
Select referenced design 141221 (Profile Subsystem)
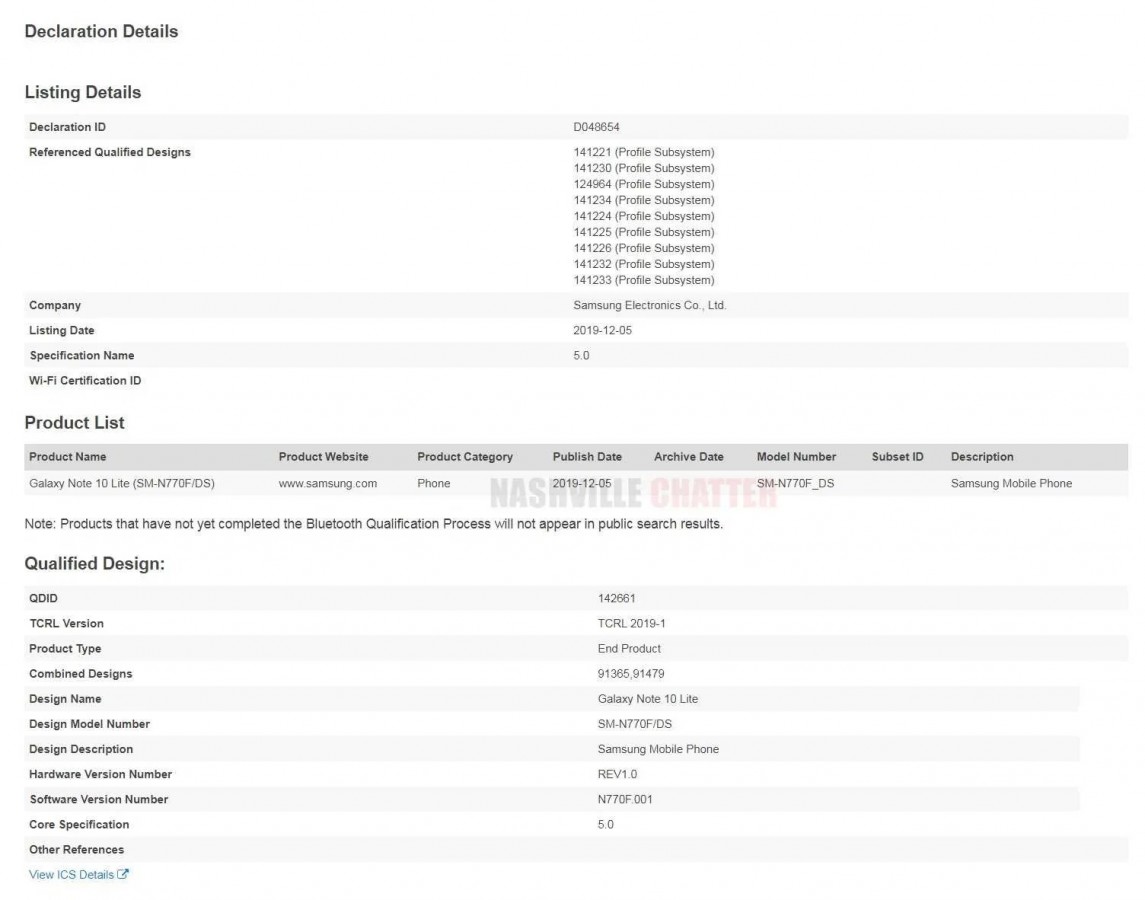click(x=644, y=152)
